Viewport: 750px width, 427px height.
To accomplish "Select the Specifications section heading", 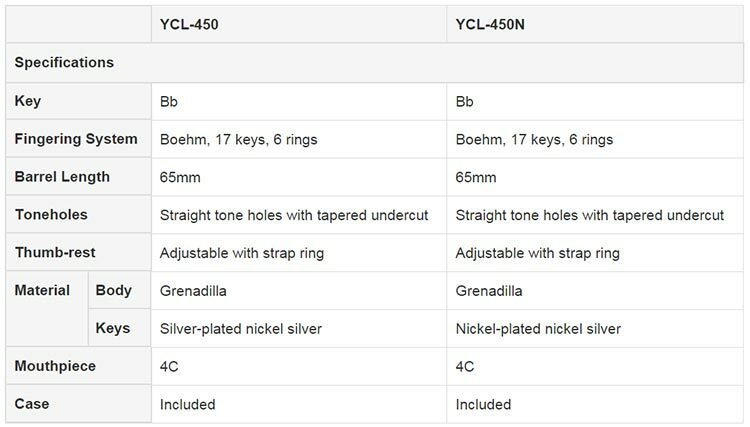I will pos(65,63).
